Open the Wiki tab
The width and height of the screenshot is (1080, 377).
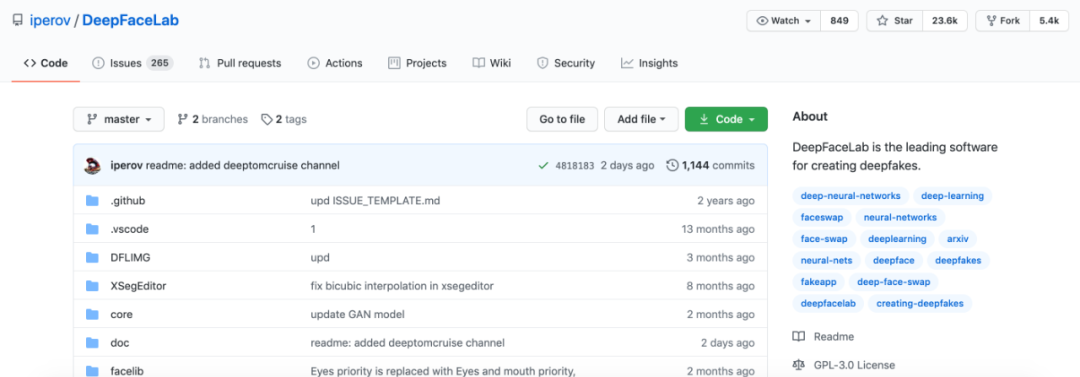pos(492,63)
